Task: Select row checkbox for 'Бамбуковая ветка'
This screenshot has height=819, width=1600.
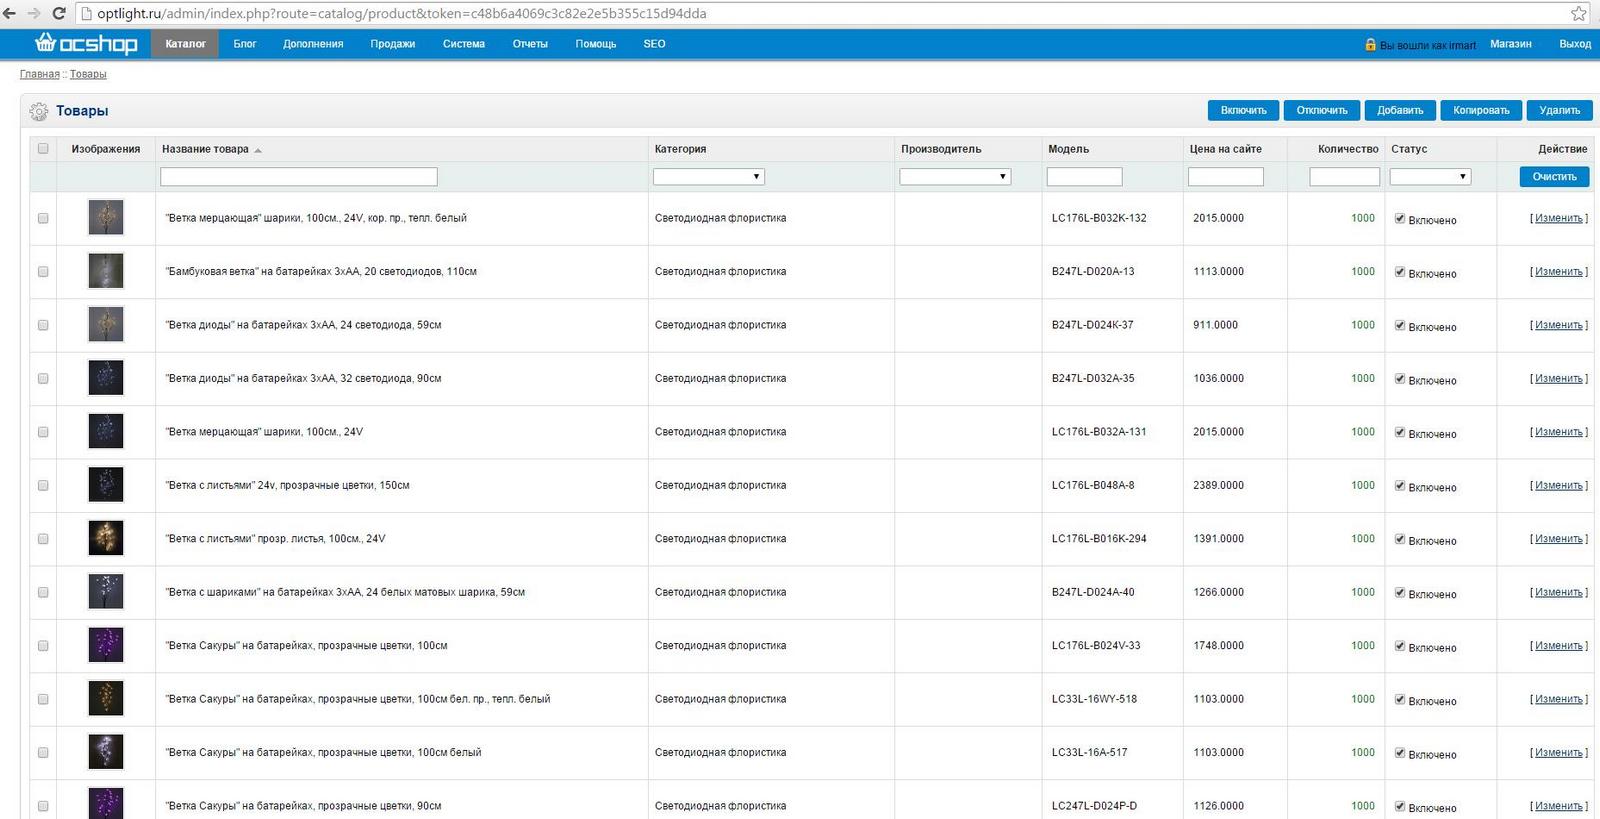Action: point(43,271)
